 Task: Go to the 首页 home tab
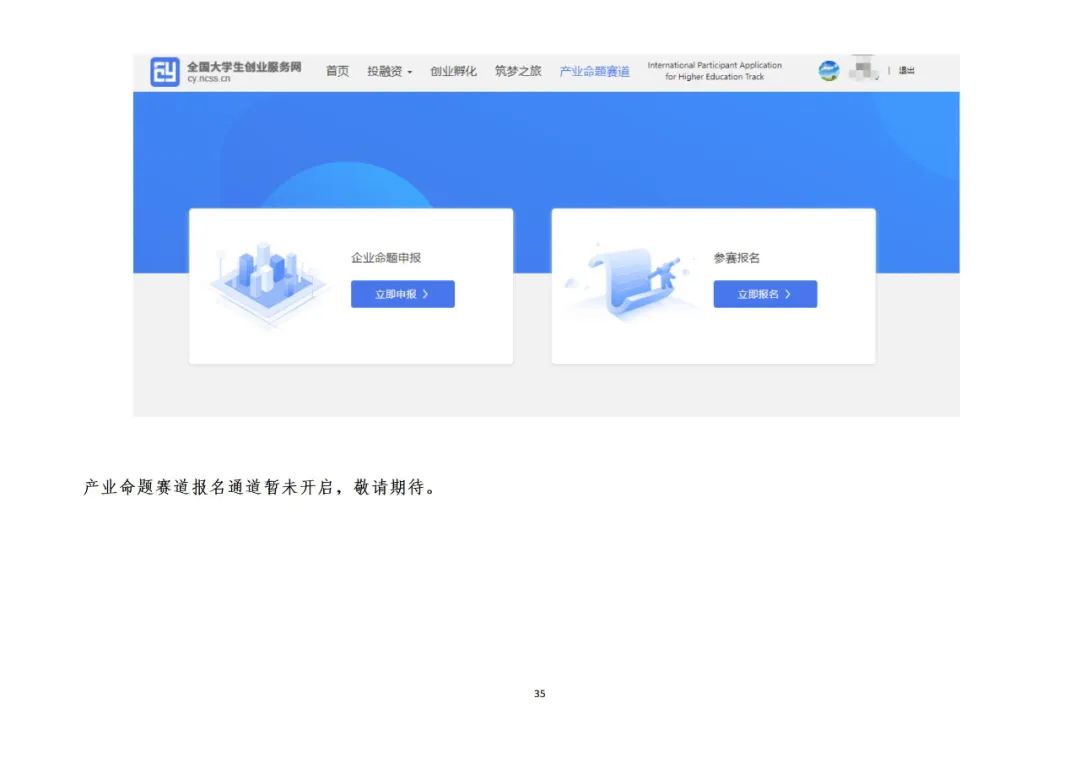pos(337,72)
